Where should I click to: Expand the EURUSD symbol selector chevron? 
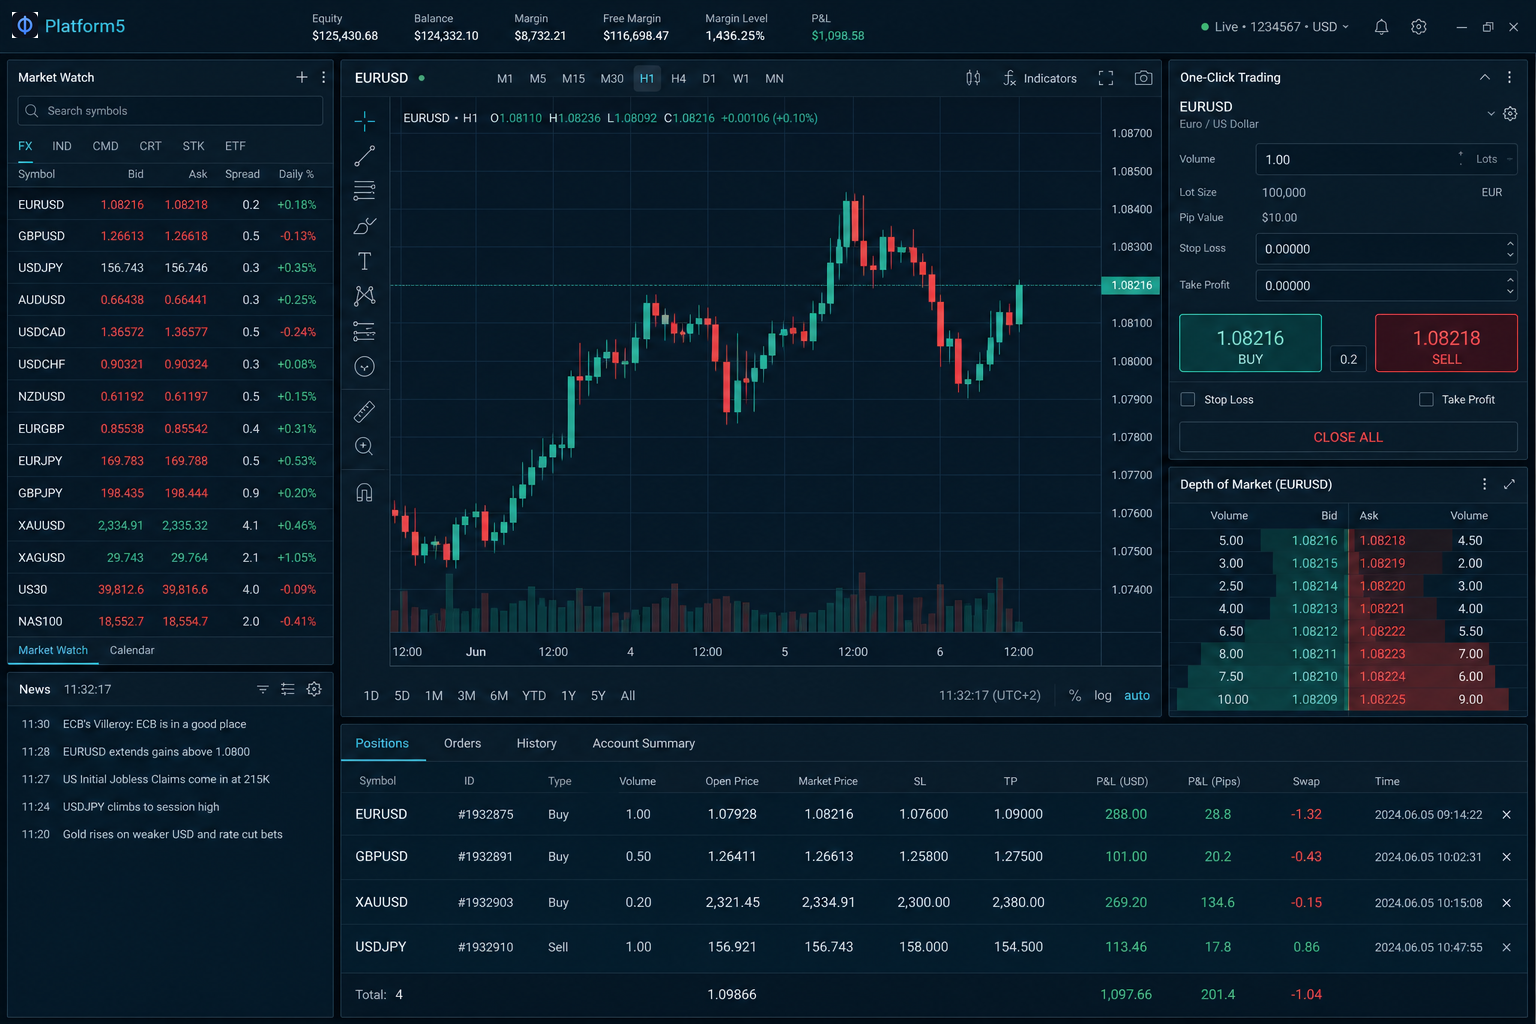[1490, 114]
